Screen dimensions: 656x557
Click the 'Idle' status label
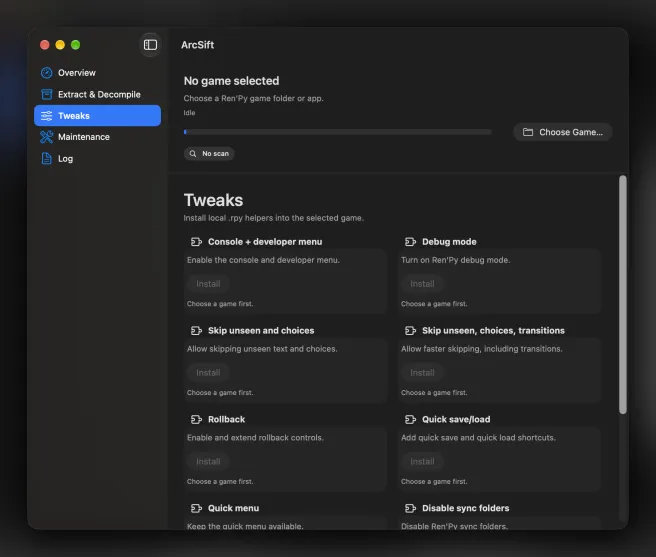coord(189,113)
